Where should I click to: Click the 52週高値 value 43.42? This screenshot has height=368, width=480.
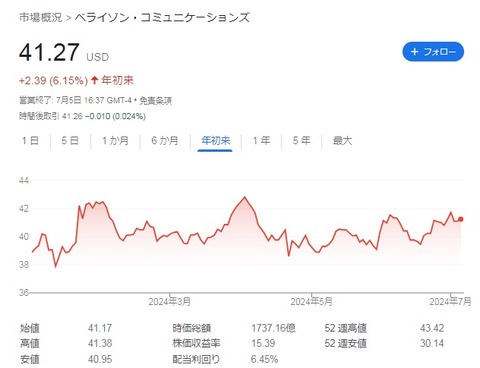[x=432, y=328]
